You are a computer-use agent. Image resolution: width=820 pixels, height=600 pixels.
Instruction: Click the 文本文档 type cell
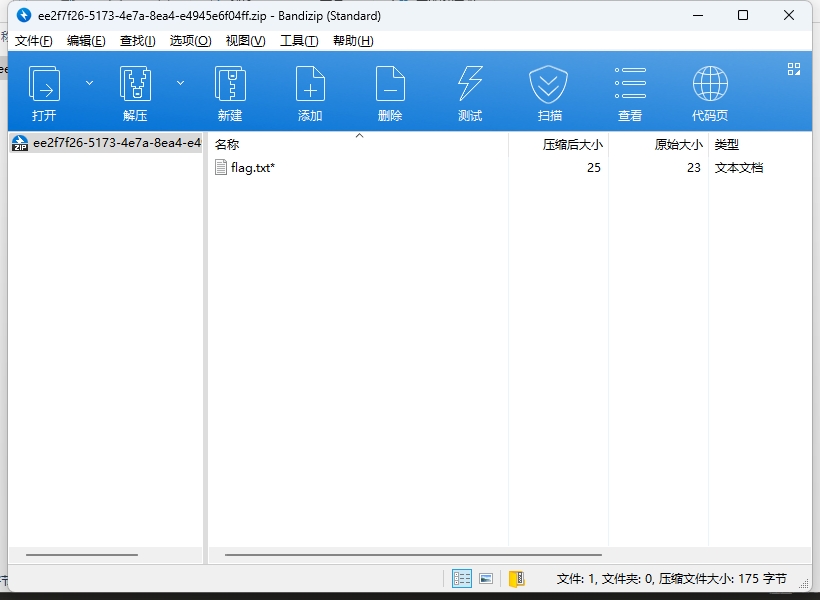[739, 167]
